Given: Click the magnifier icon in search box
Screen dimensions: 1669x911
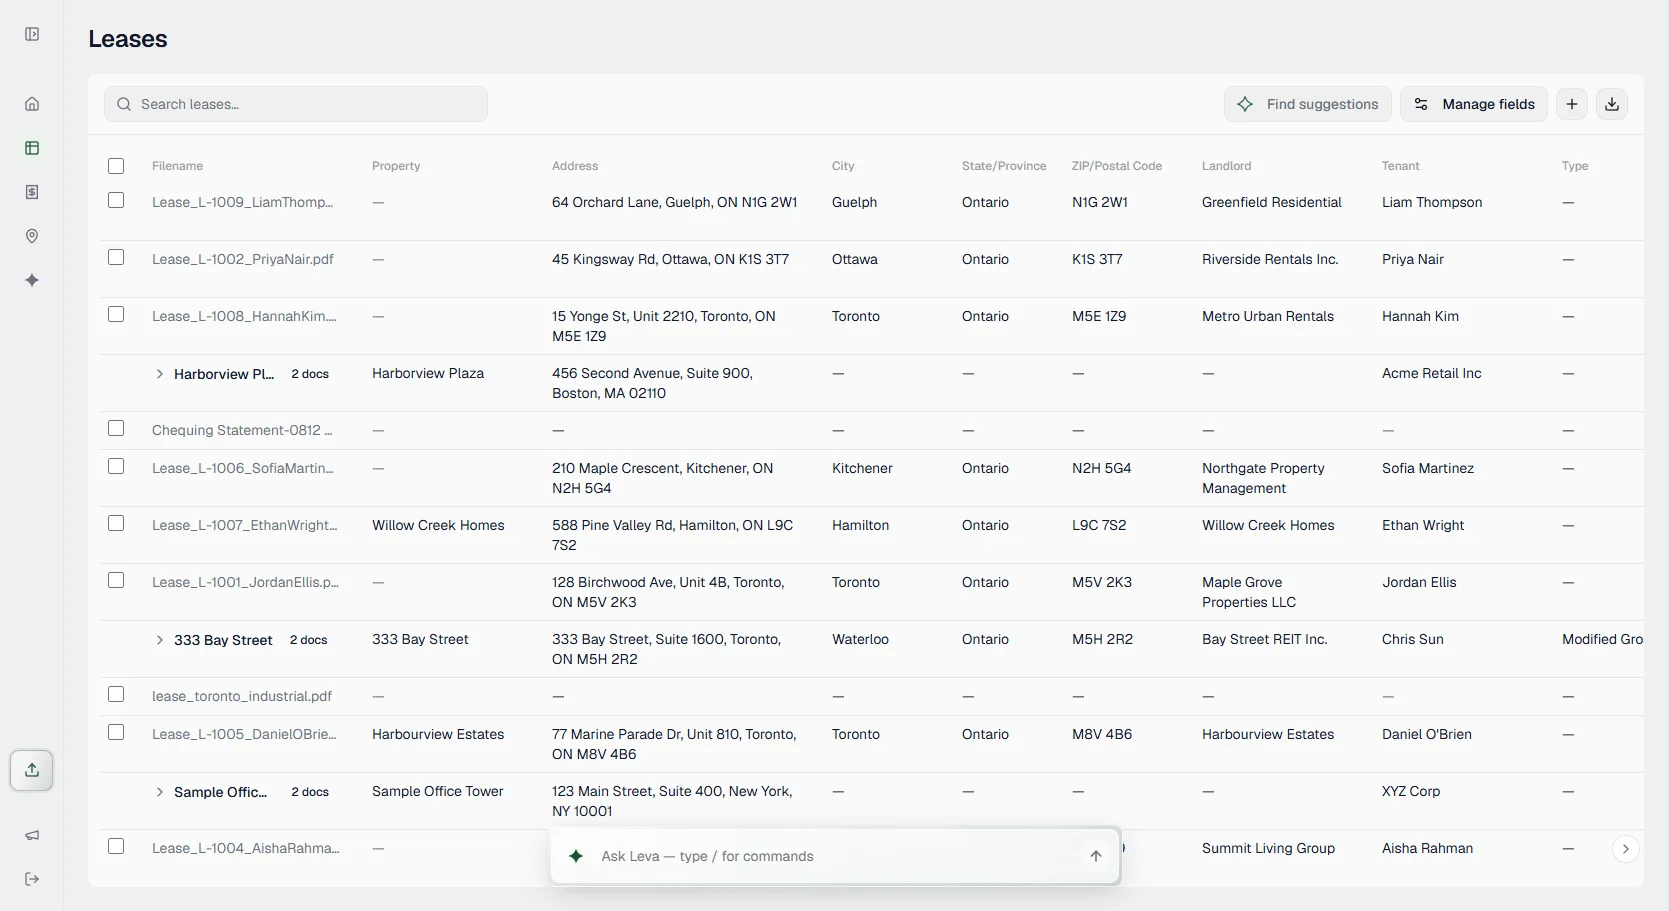Looking at the screenshot, I should click(x=124, y=104).
